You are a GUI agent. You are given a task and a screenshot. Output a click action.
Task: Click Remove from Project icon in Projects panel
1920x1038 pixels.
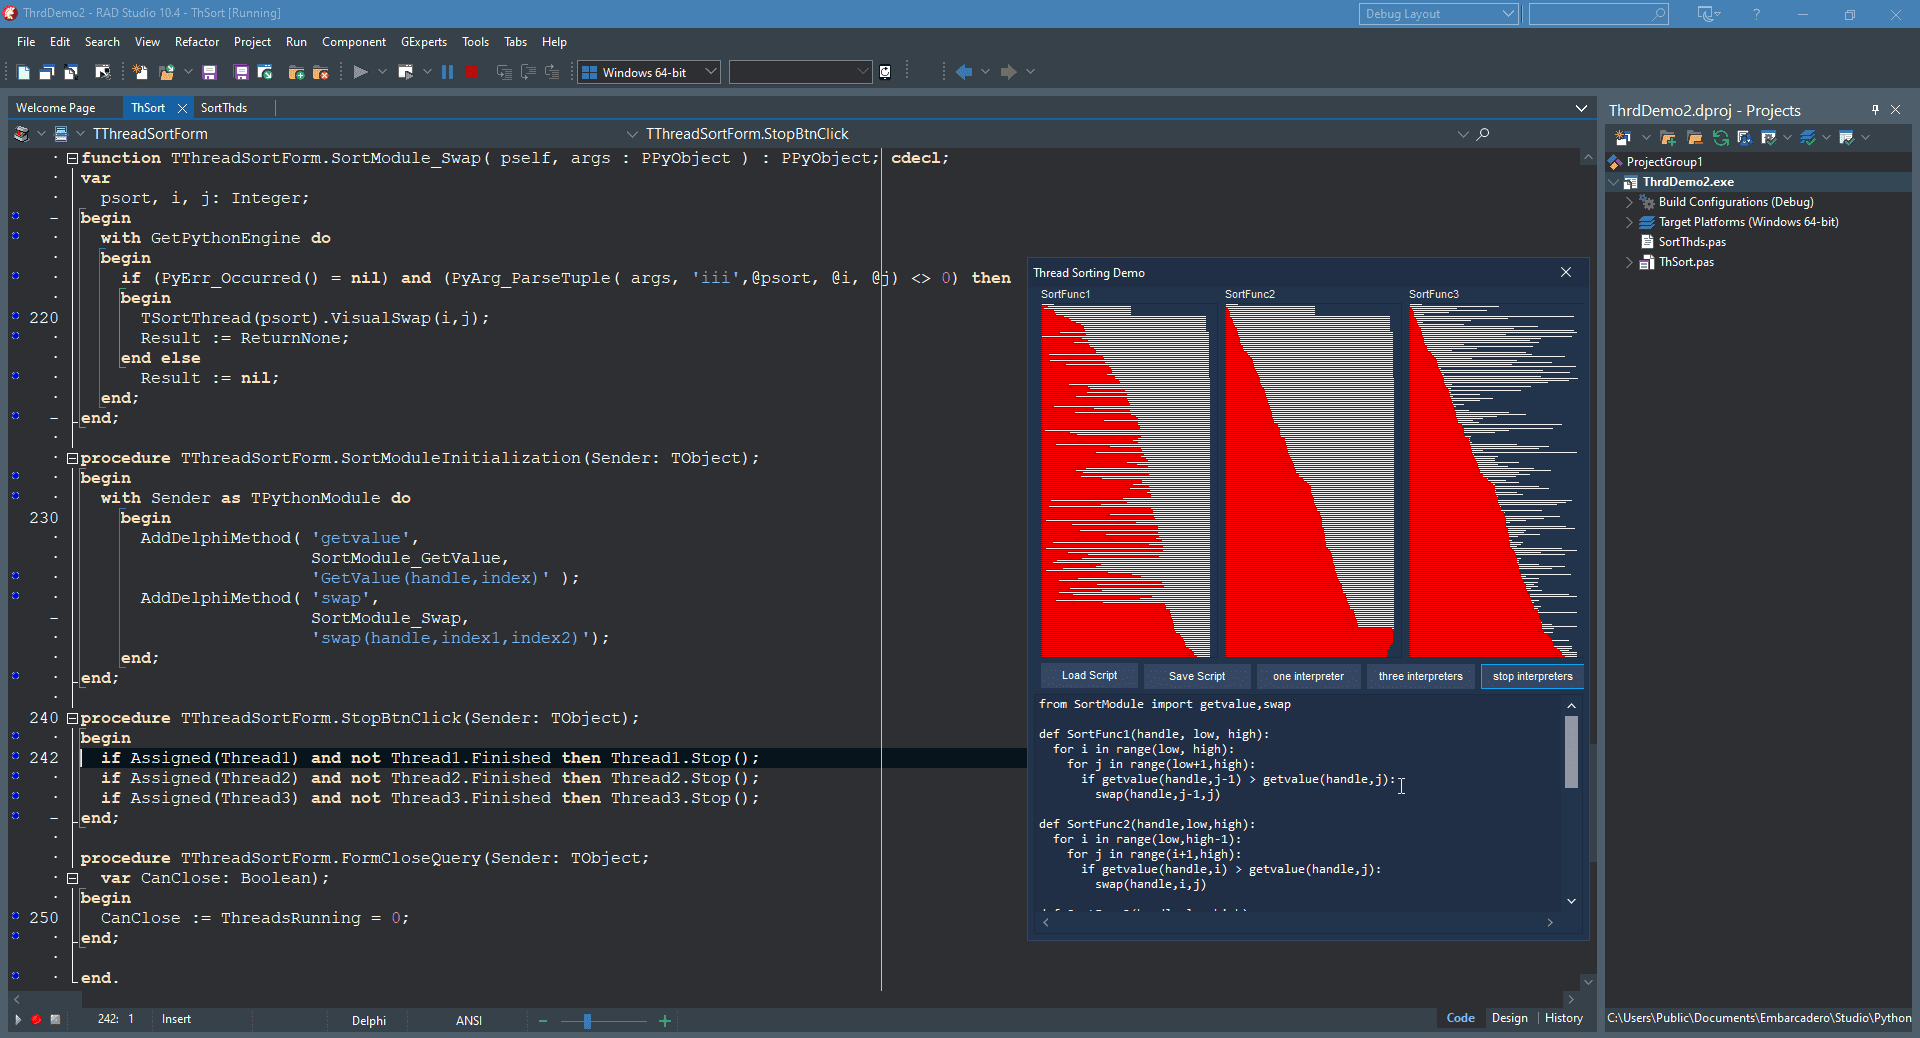point(1694,138)
